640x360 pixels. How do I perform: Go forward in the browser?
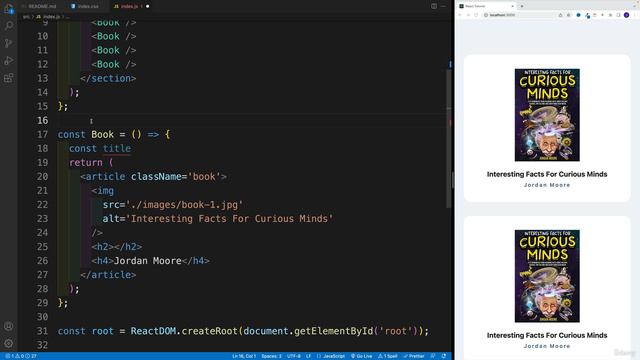468,15
